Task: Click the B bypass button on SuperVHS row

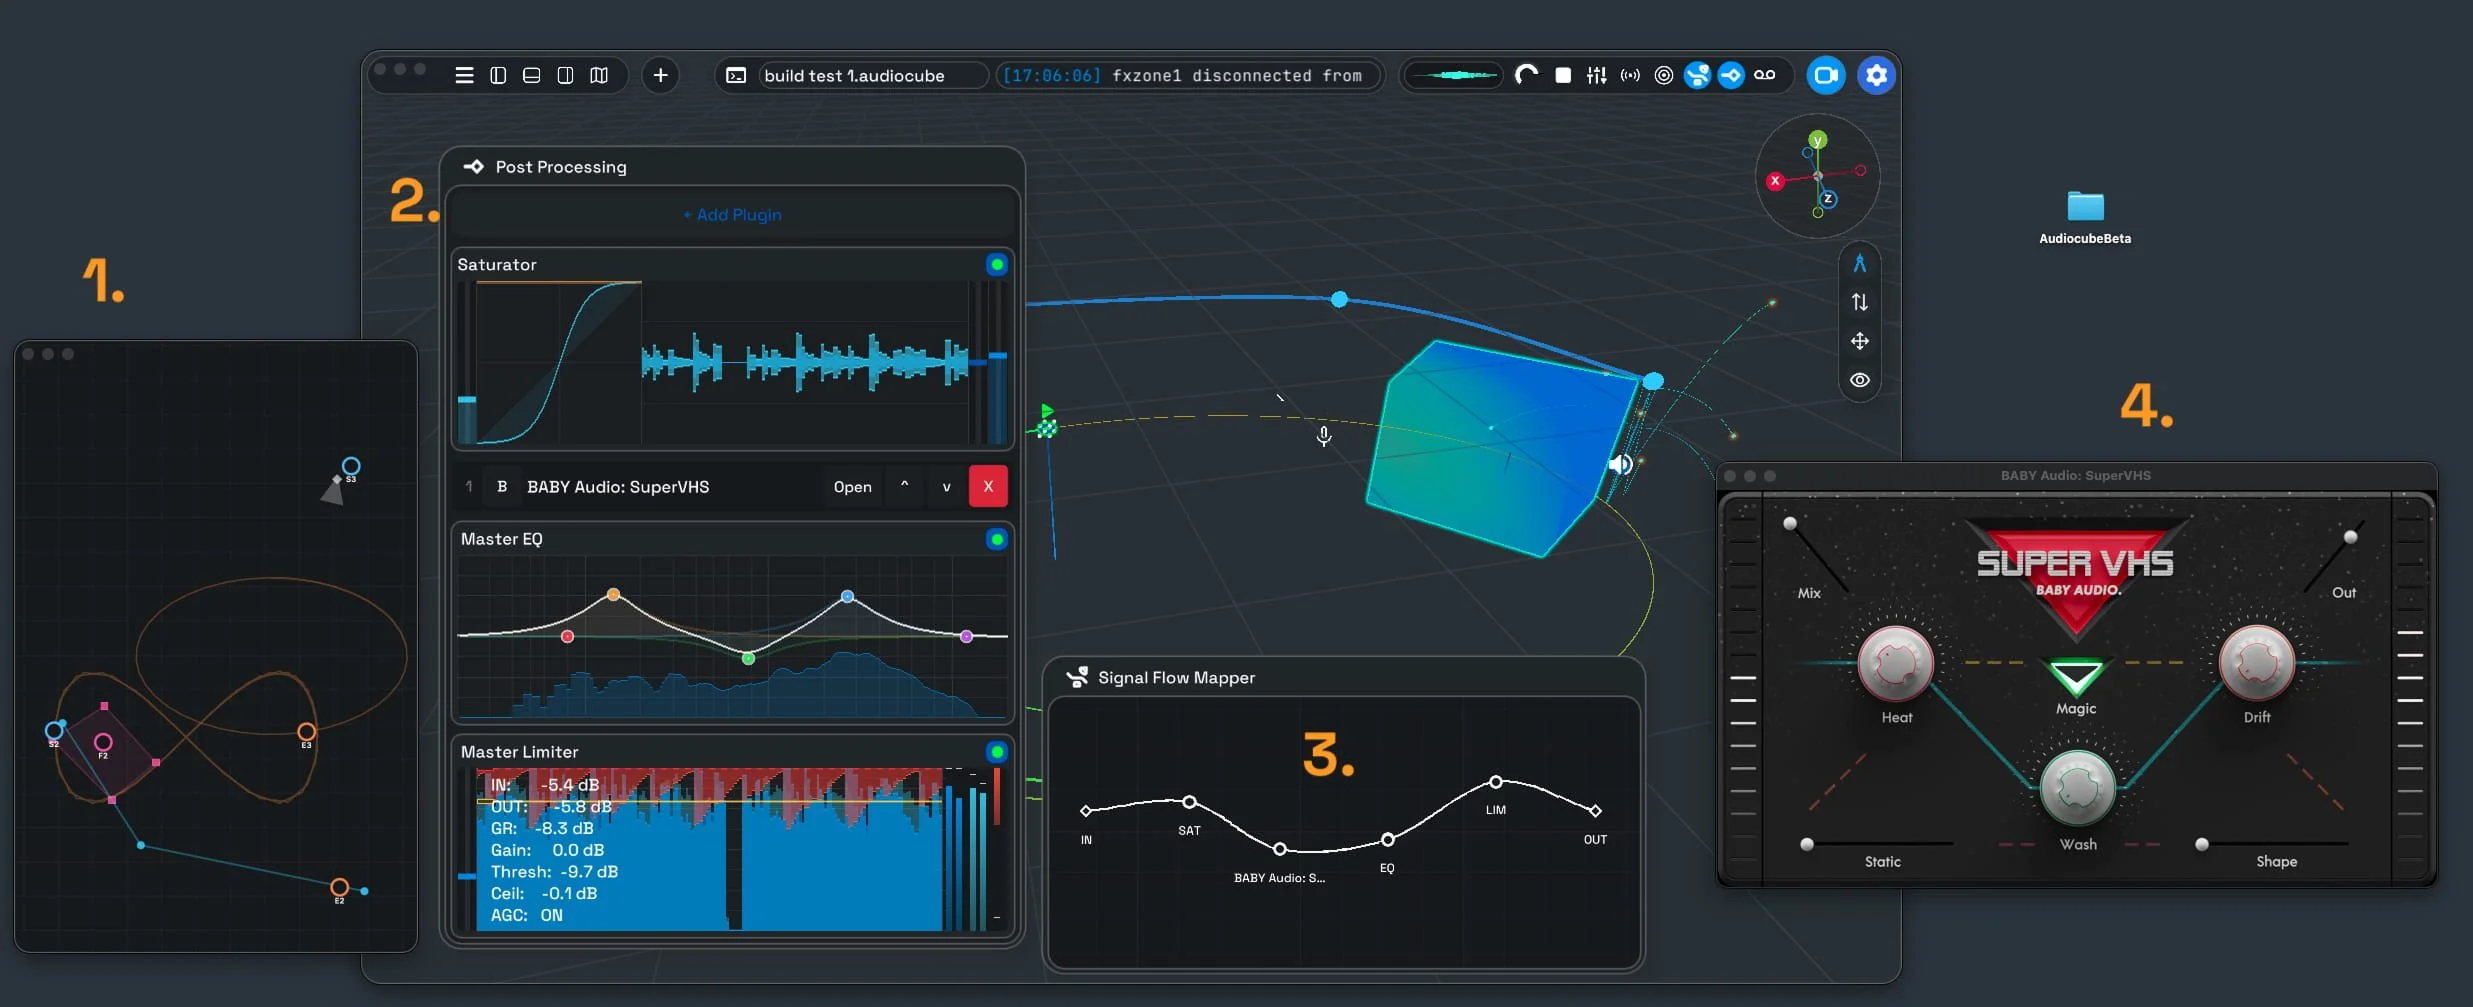Action: click(x=502, y=487)
